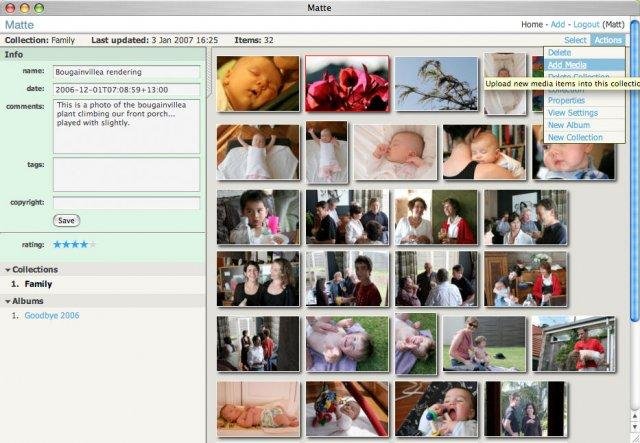Select the teen in red shirt thumbnail

click(x=347, y=278)
